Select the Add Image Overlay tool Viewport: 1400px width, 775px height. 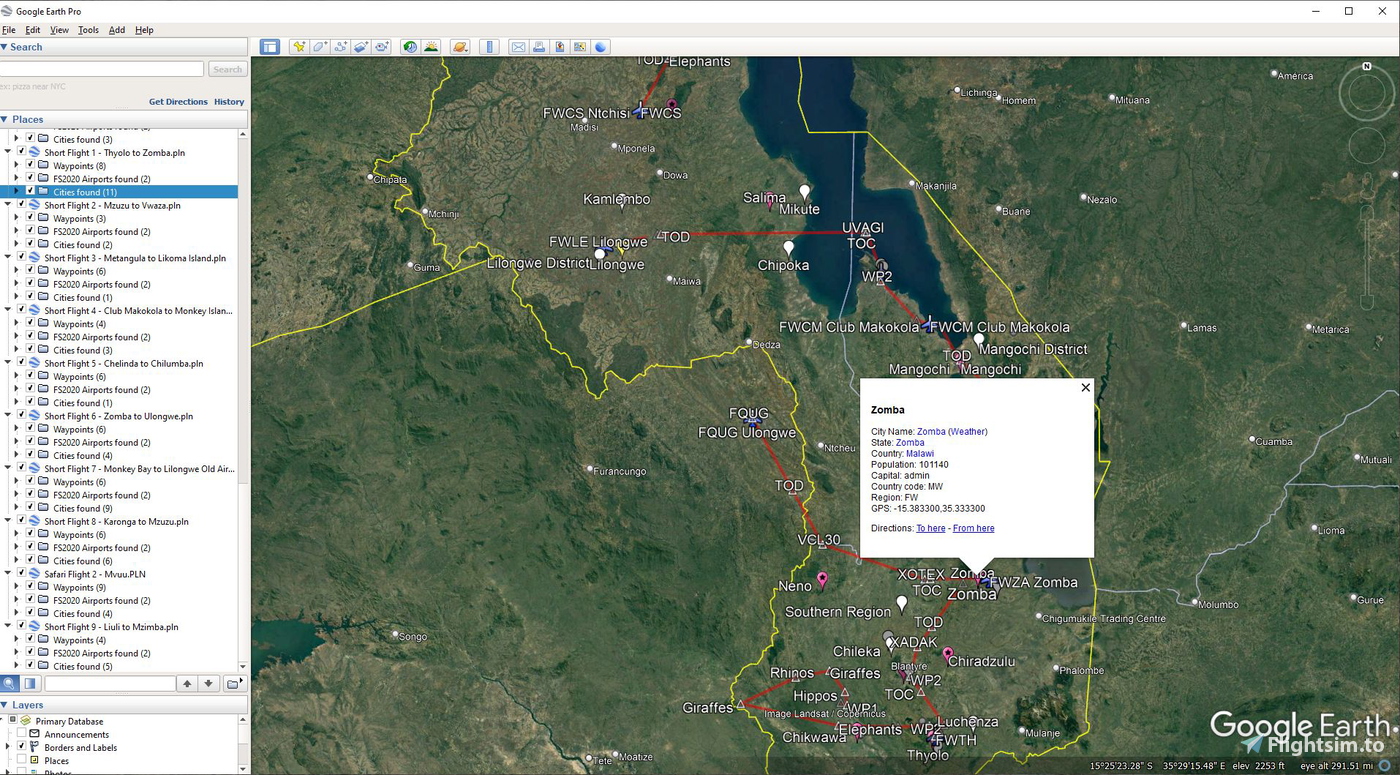pos(361,47)
